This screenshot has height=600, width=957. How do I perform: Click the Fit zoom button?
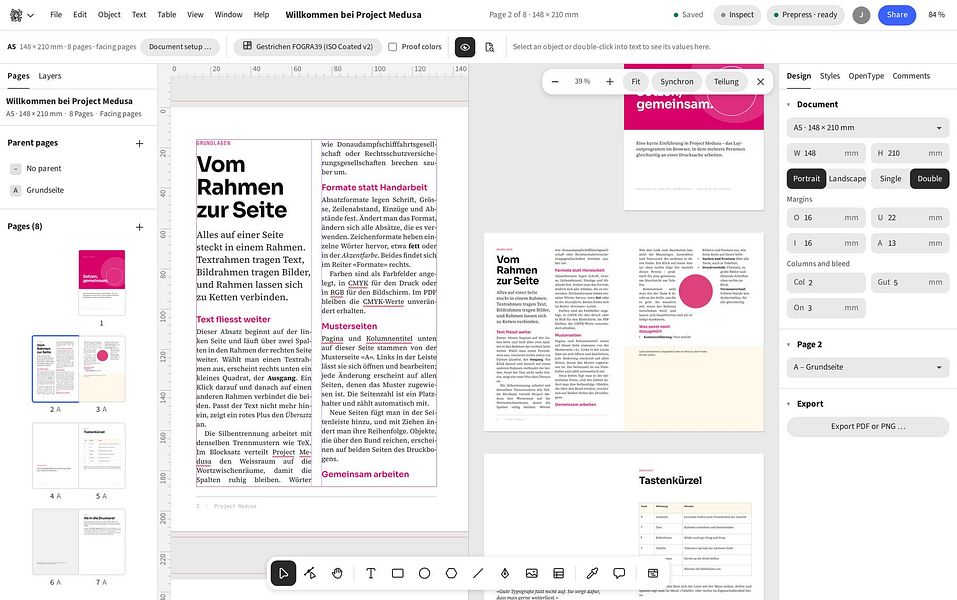click(x=636, y=82)
